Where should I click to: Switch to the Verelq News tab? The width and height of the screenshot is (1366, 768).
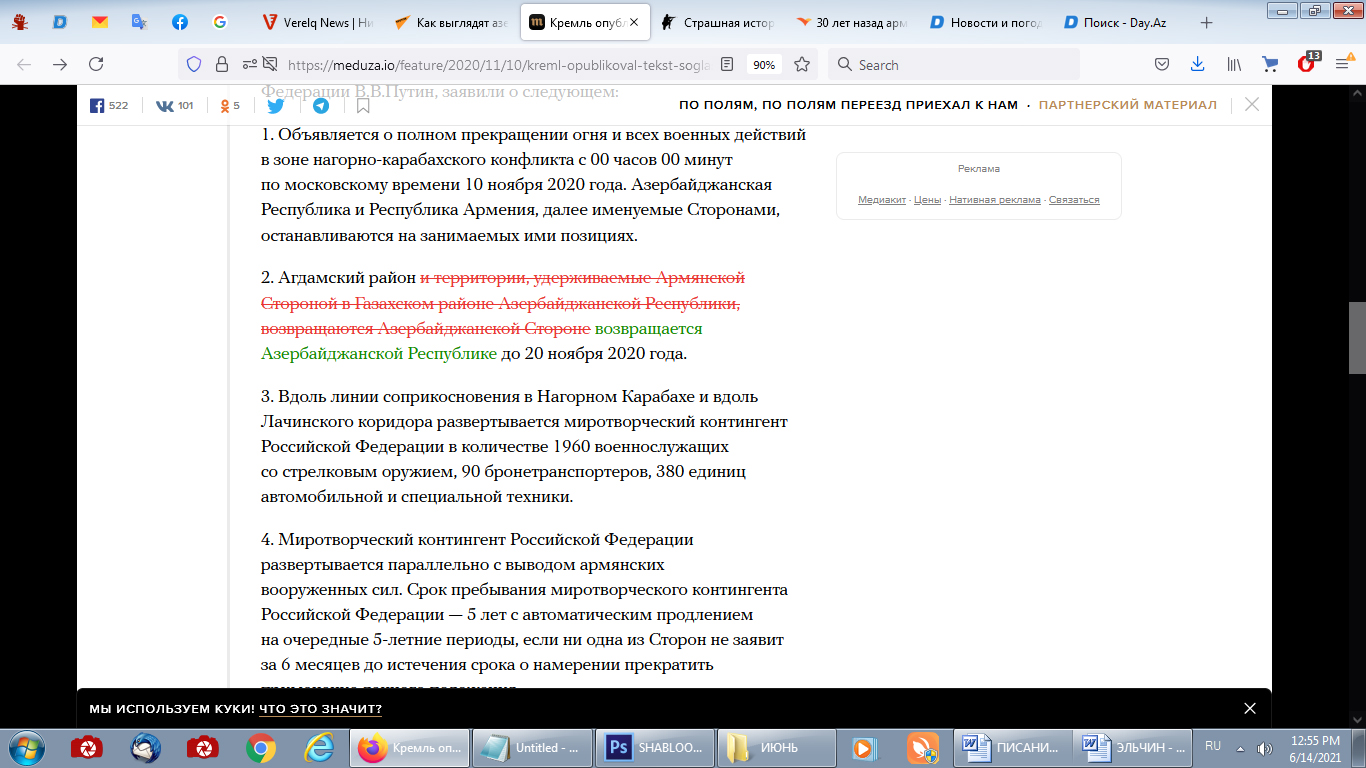click(x=316, y=22)
